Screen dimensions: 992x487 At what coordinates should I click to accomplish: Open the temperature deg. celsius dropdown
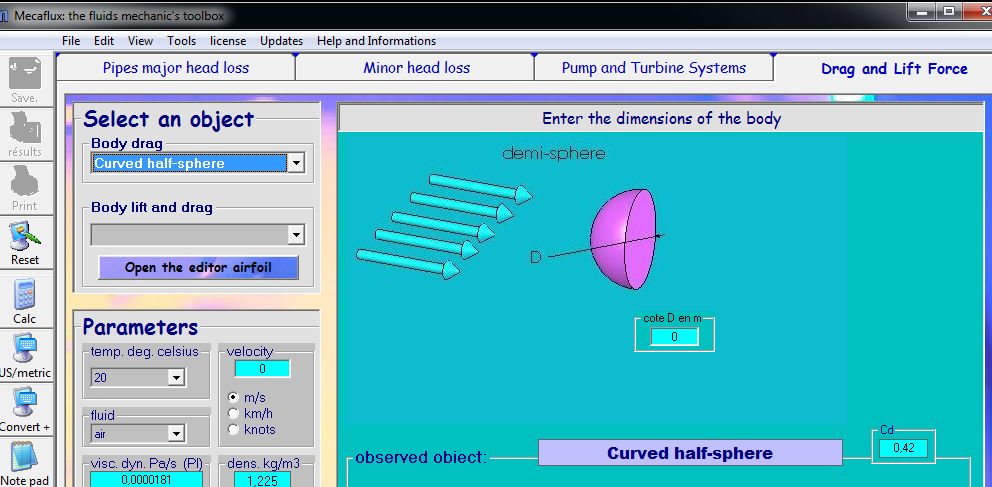[176, 377]
